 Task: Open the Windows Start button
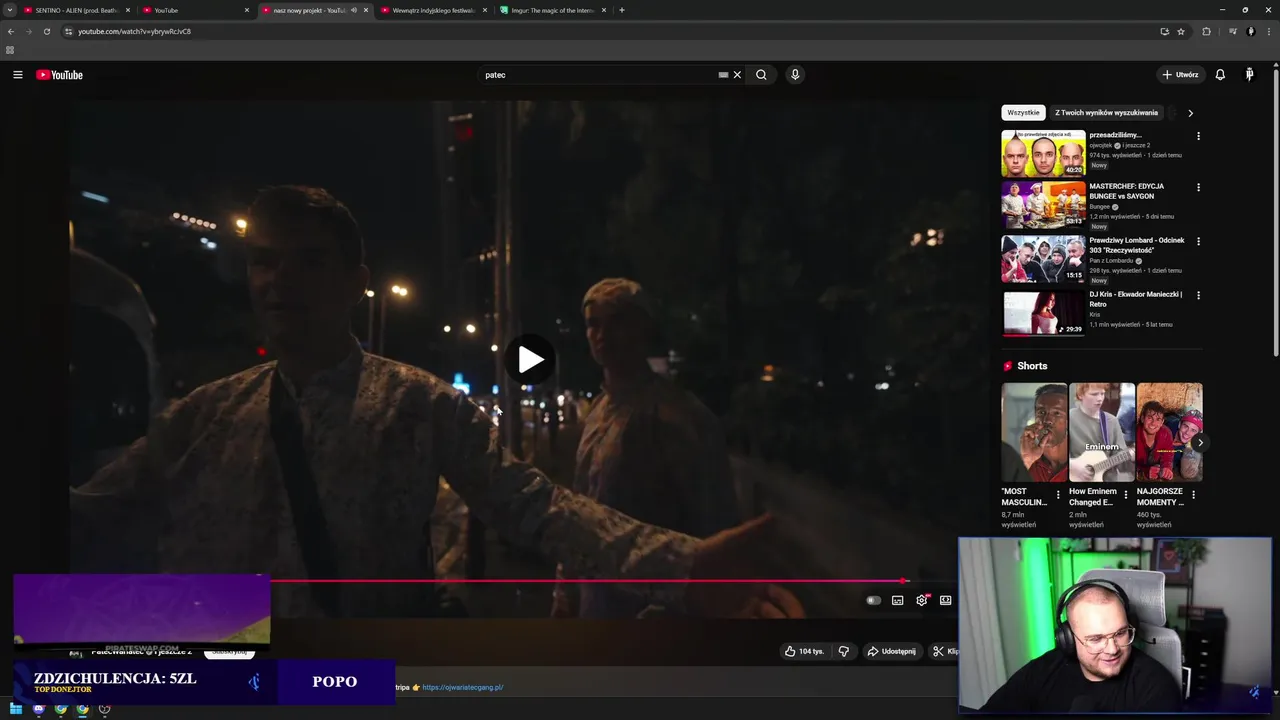(x=16, y=709)
